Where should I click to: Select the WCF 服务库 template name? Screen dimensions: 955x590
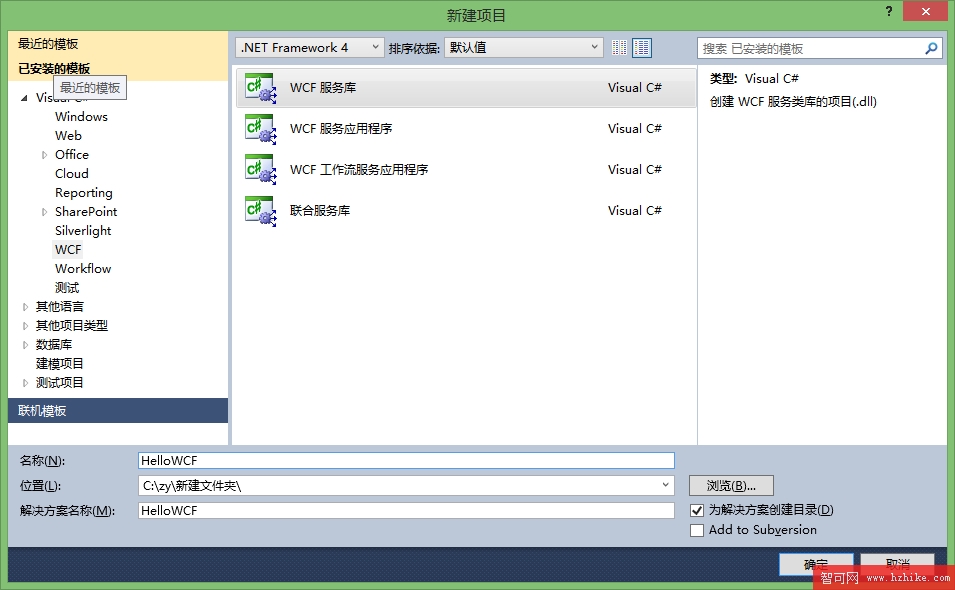[x=323, y=88]
